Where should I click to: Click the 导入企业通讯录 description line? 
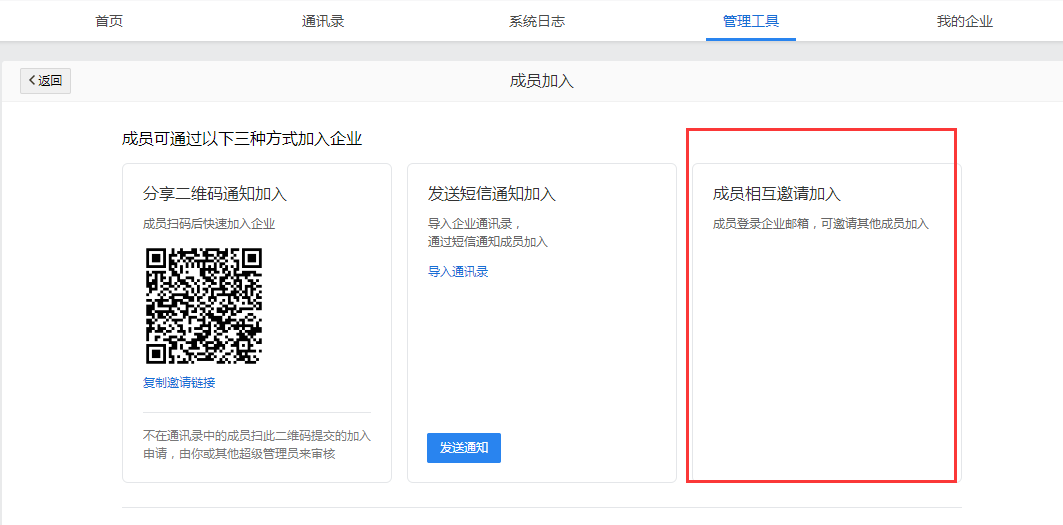tap(475, 224)
